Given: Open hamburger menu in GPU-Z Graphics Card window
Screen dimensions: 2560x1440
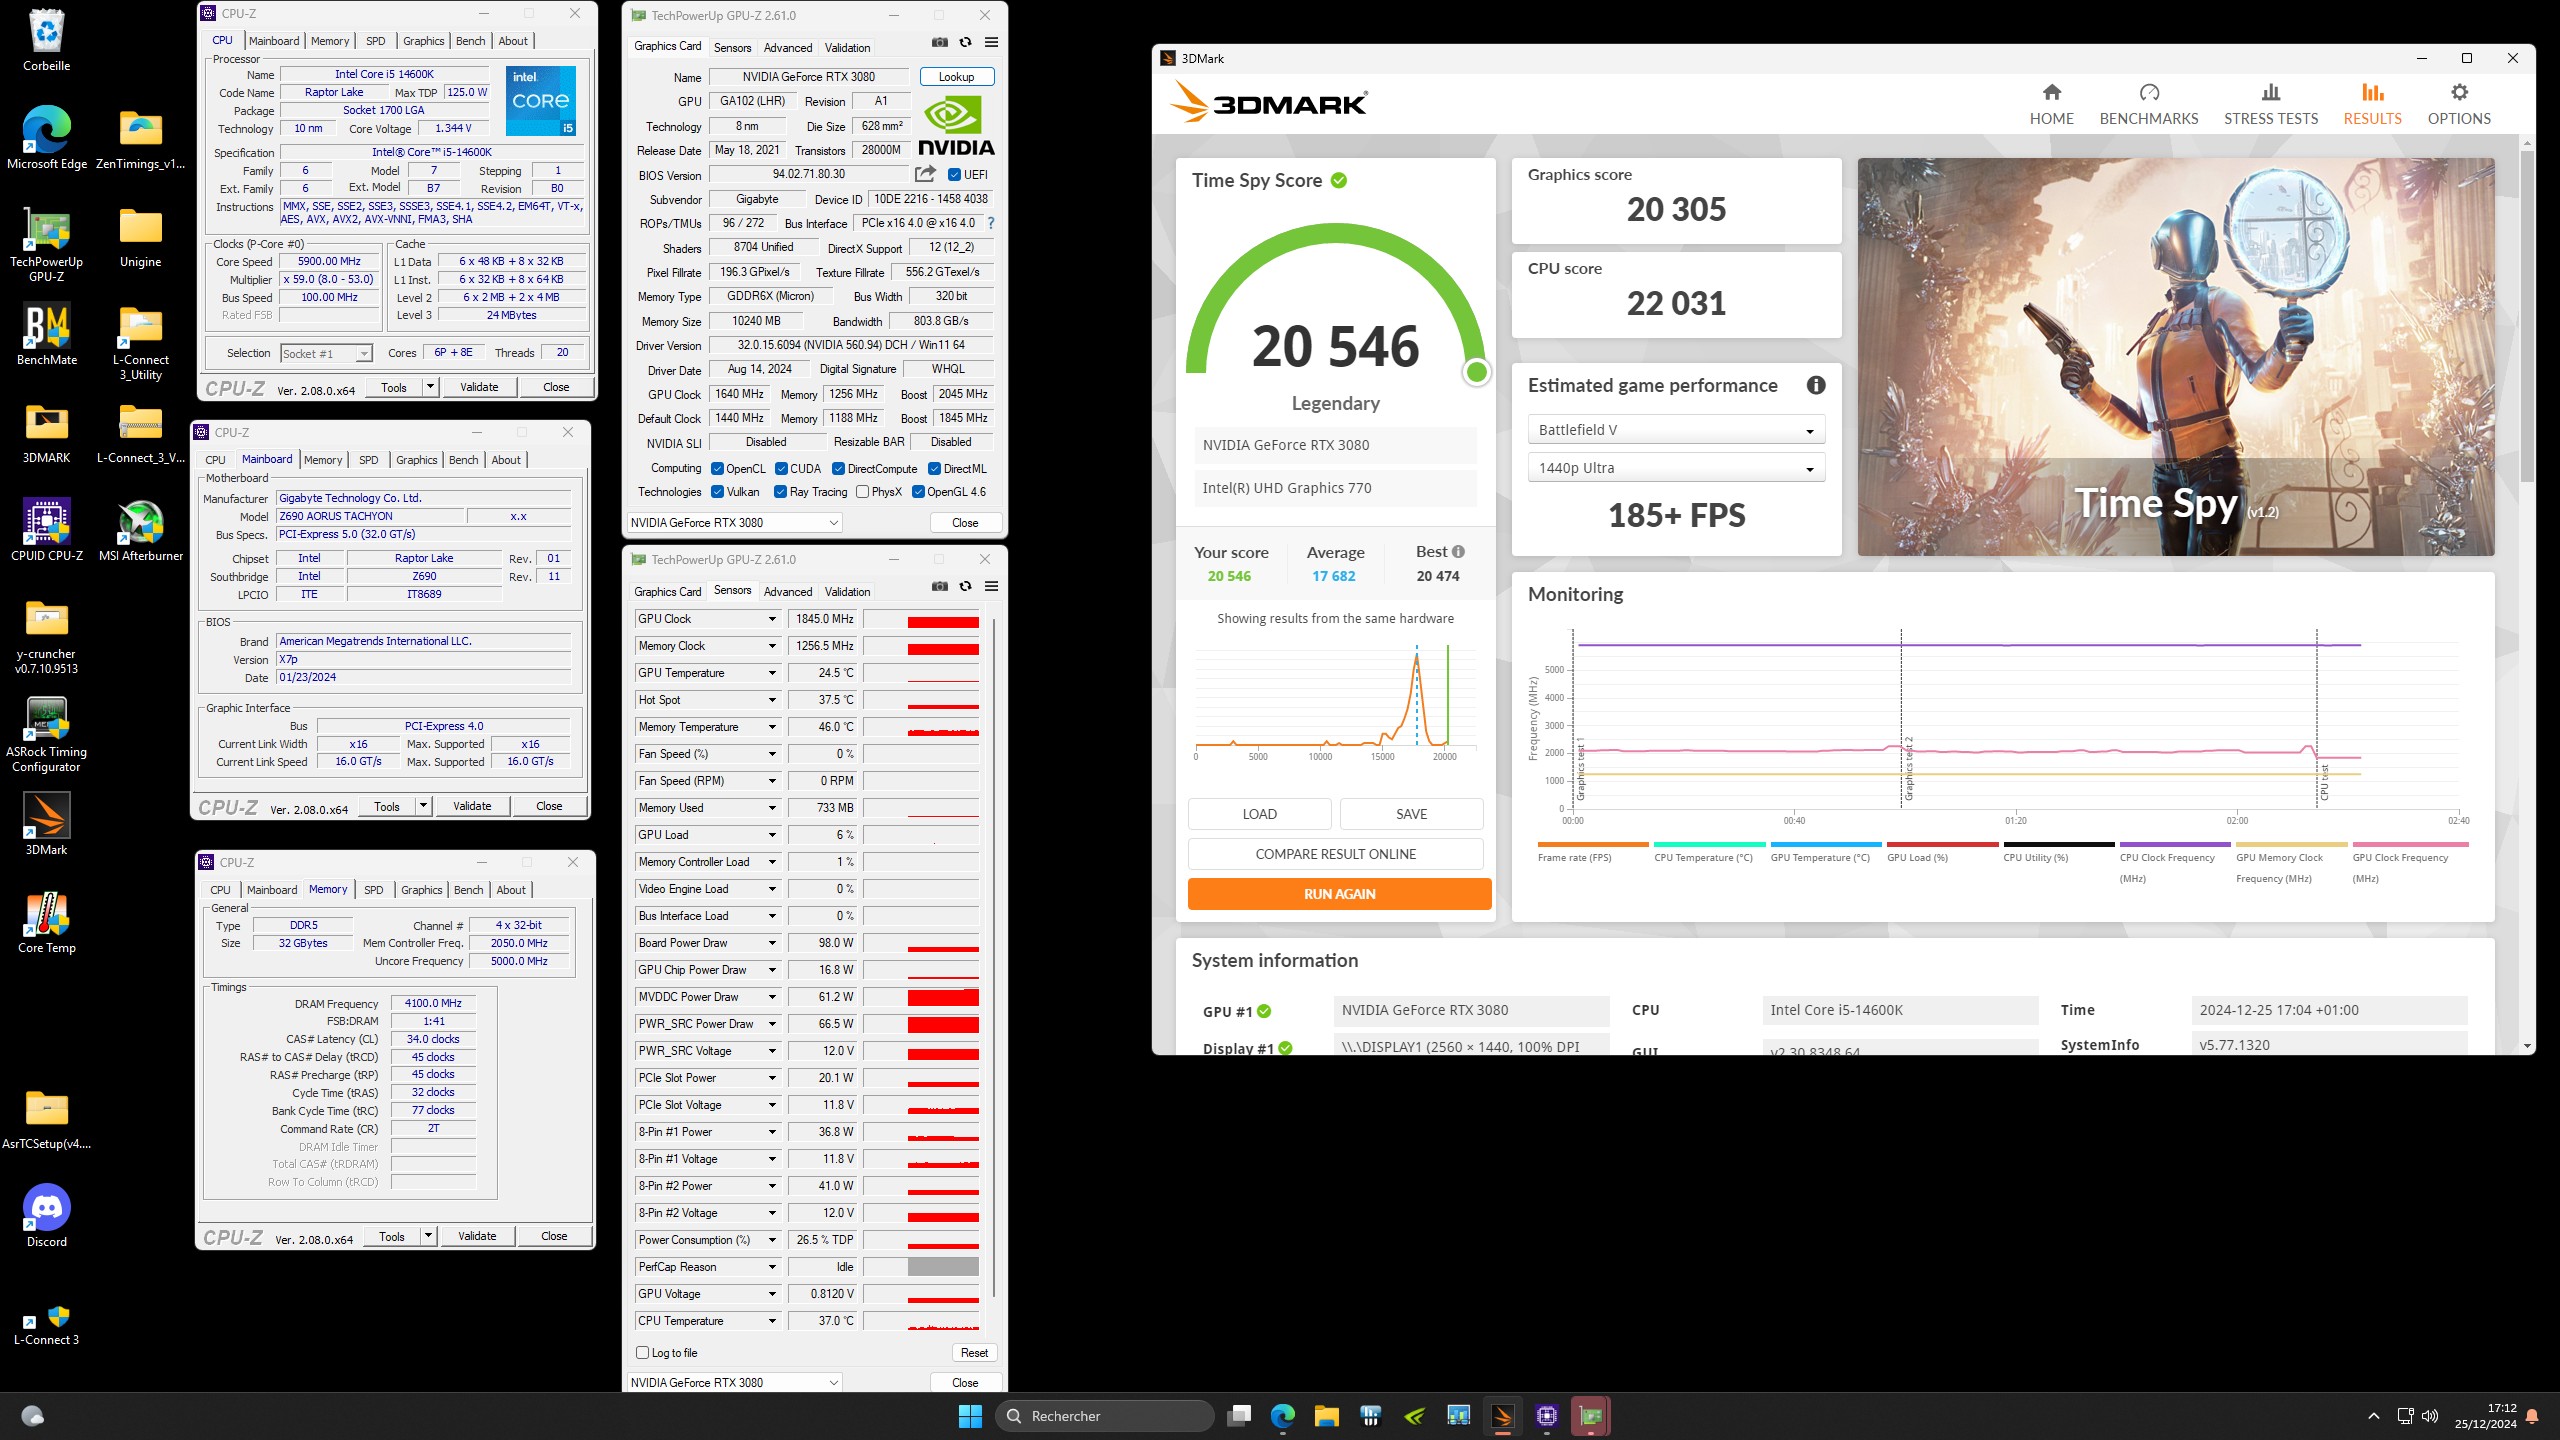Looking at the screenshot, I should (991, 42).
